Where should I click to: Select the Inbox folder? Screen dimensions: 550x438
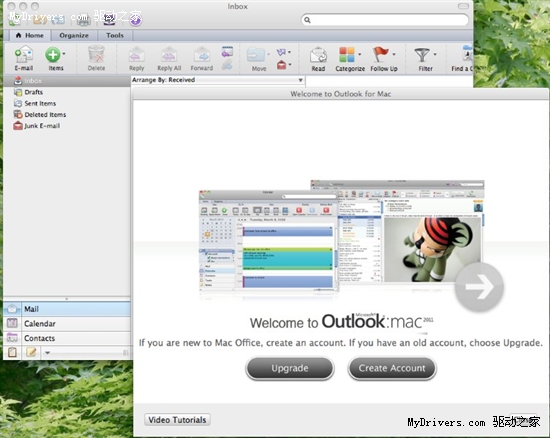67,81
